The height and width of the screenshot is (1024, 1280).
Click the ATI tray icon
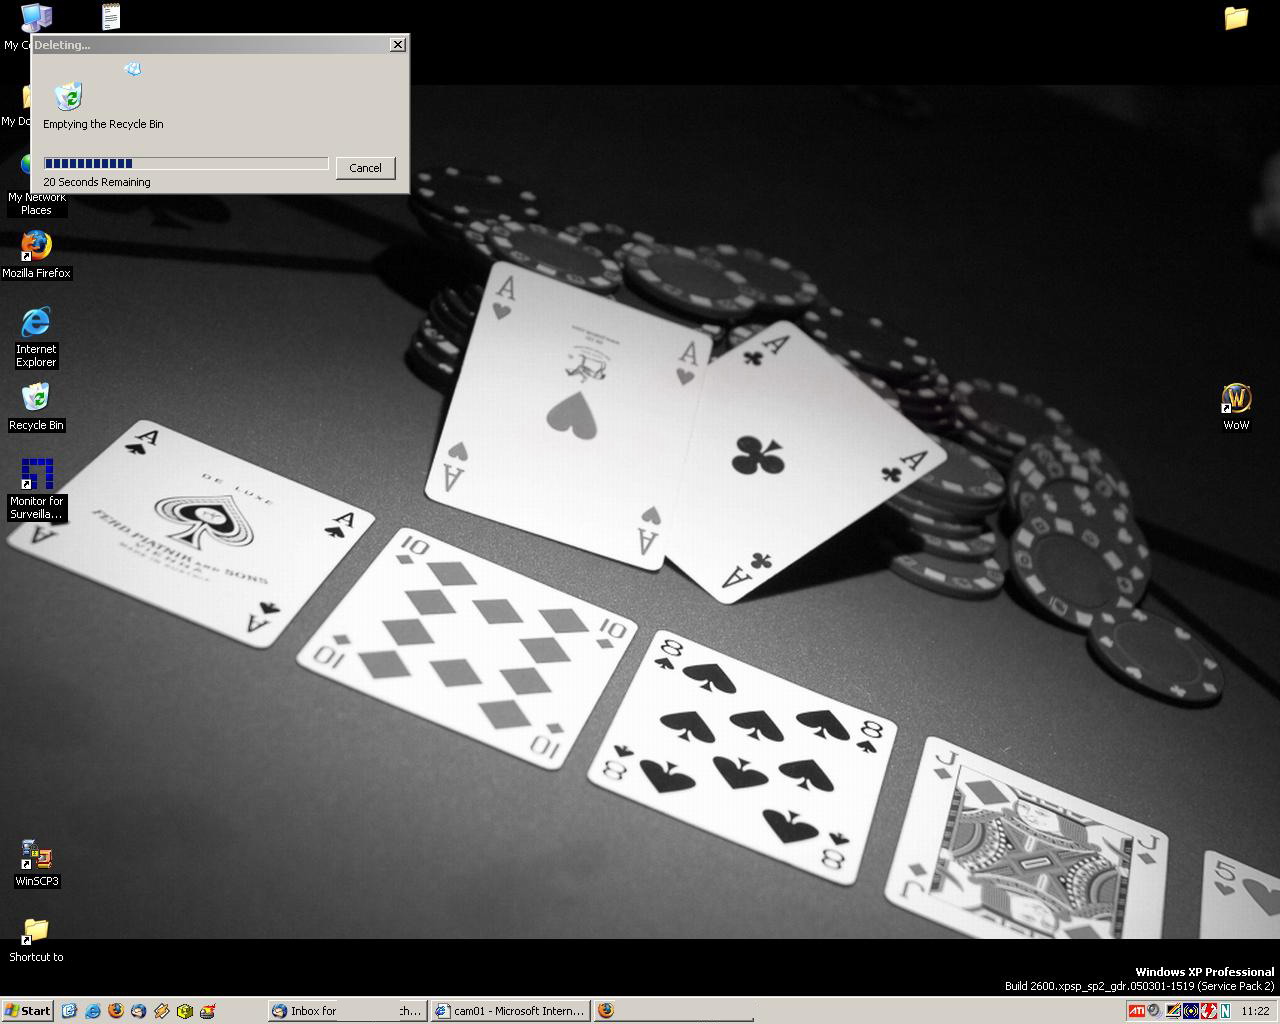[x=1136, y=1011]
